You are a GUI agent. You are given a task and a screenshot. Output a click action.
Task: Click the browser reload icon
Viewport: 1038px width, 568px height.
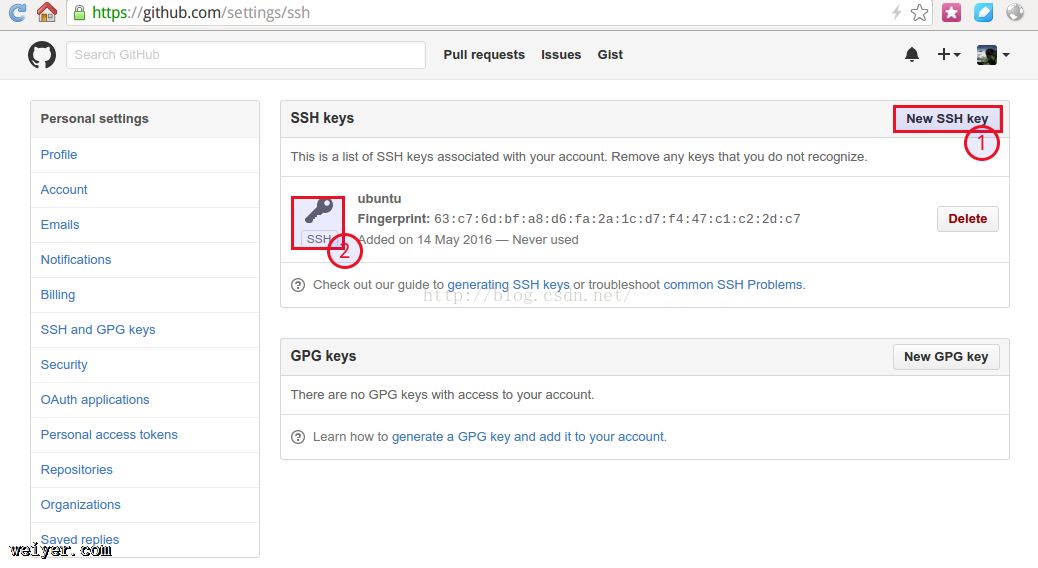[x=17, y=13]
